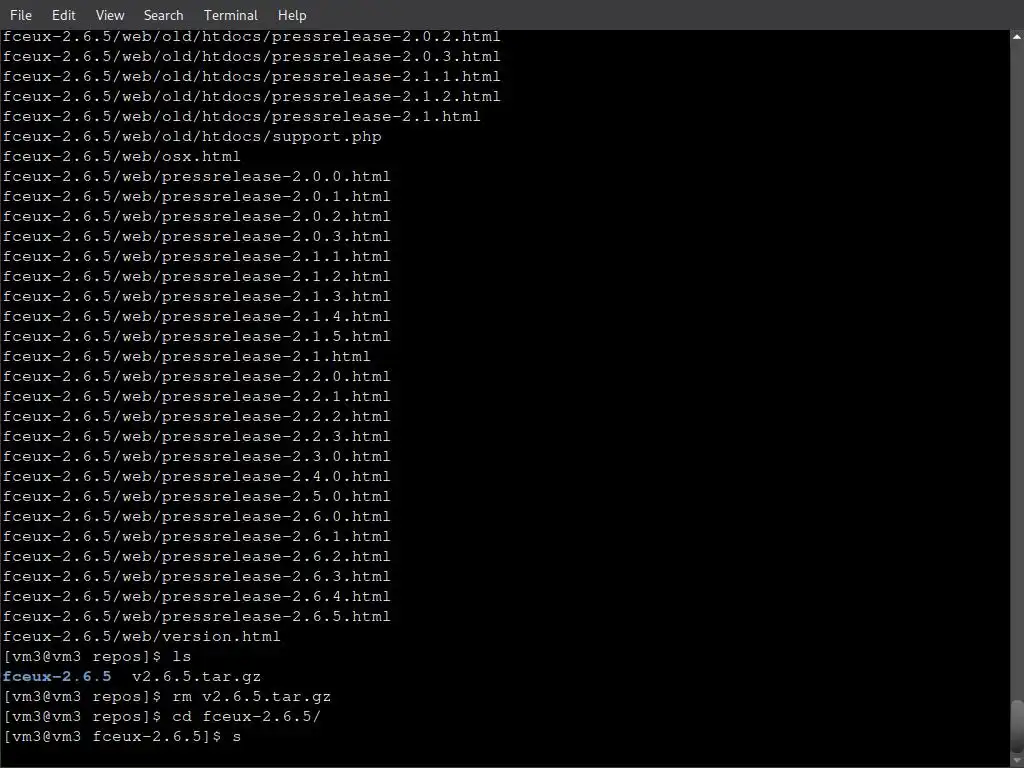
Task: Click the line htdocs/pressrelease-2.0.3.html
Action: coord(251,57)
